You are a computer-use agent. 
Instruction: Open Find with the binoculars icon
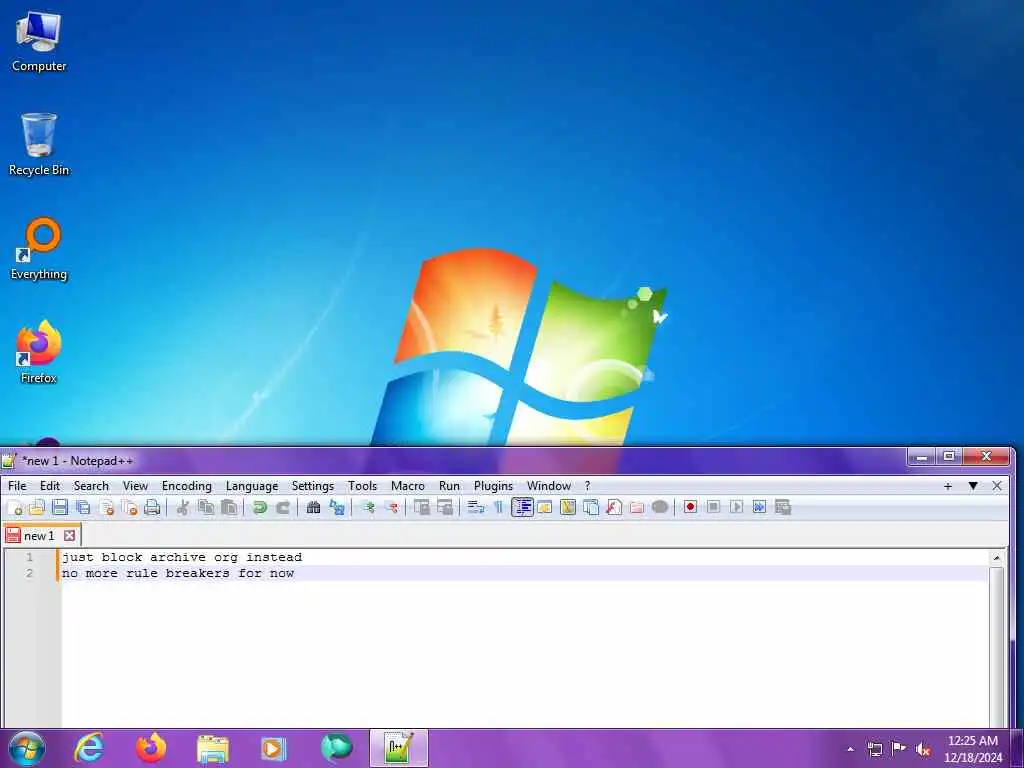click(313, 507)
